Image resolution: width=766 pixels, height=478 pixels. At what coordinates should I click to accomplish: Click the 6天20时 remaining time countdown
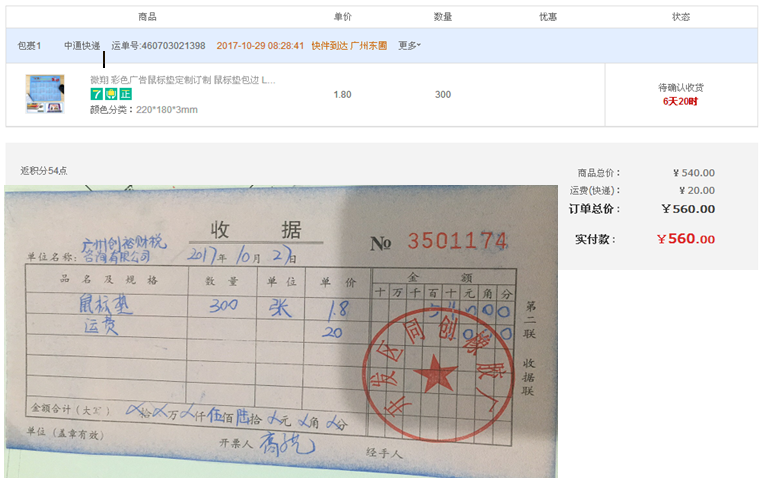point(681,101)
